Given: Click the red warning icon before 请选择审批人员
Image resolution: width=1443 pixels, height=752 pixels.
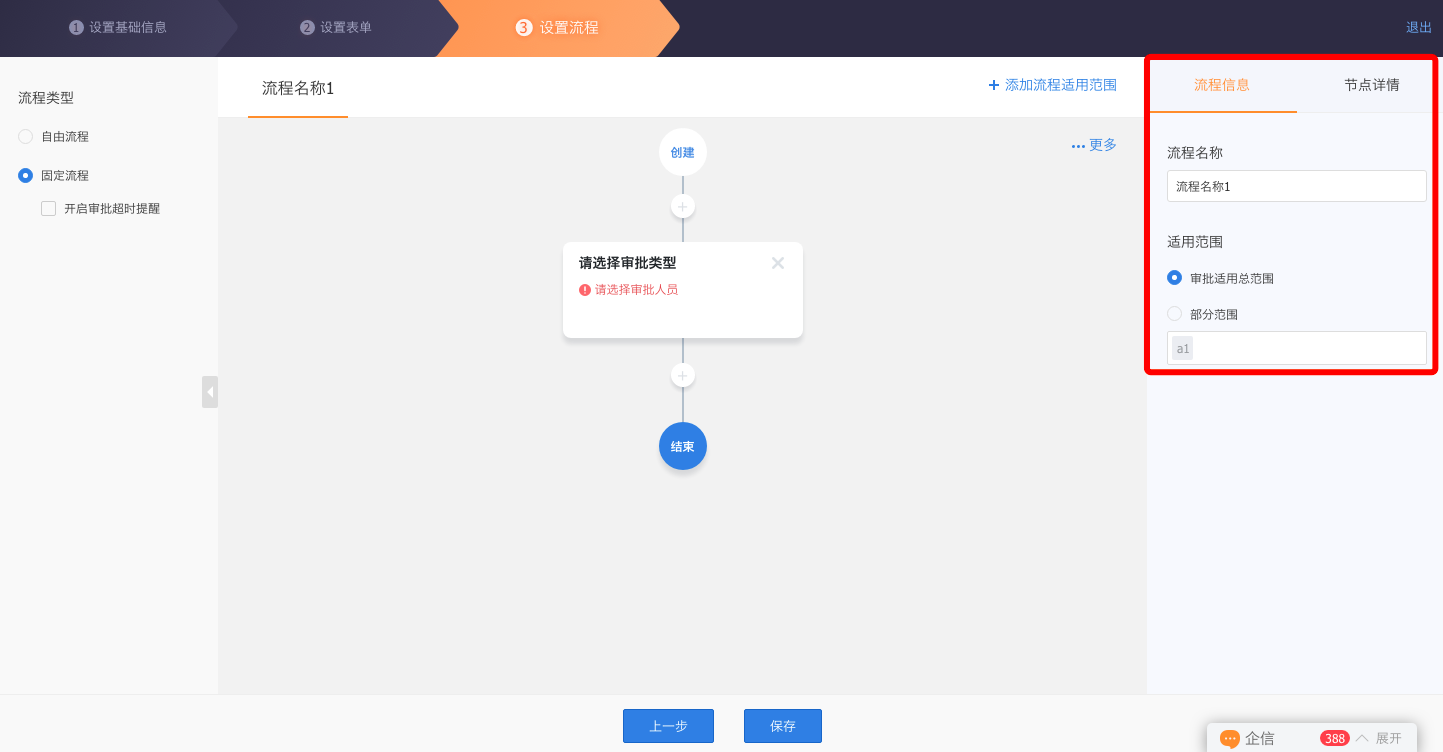Looking at the screenshot, I should [585, 290].
